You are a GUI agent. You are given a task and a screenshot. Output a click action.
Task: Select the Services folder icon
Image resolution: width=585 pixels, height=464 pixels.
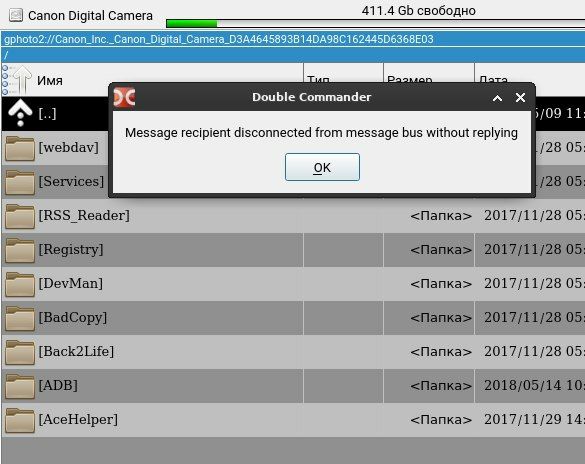point(20,182)
